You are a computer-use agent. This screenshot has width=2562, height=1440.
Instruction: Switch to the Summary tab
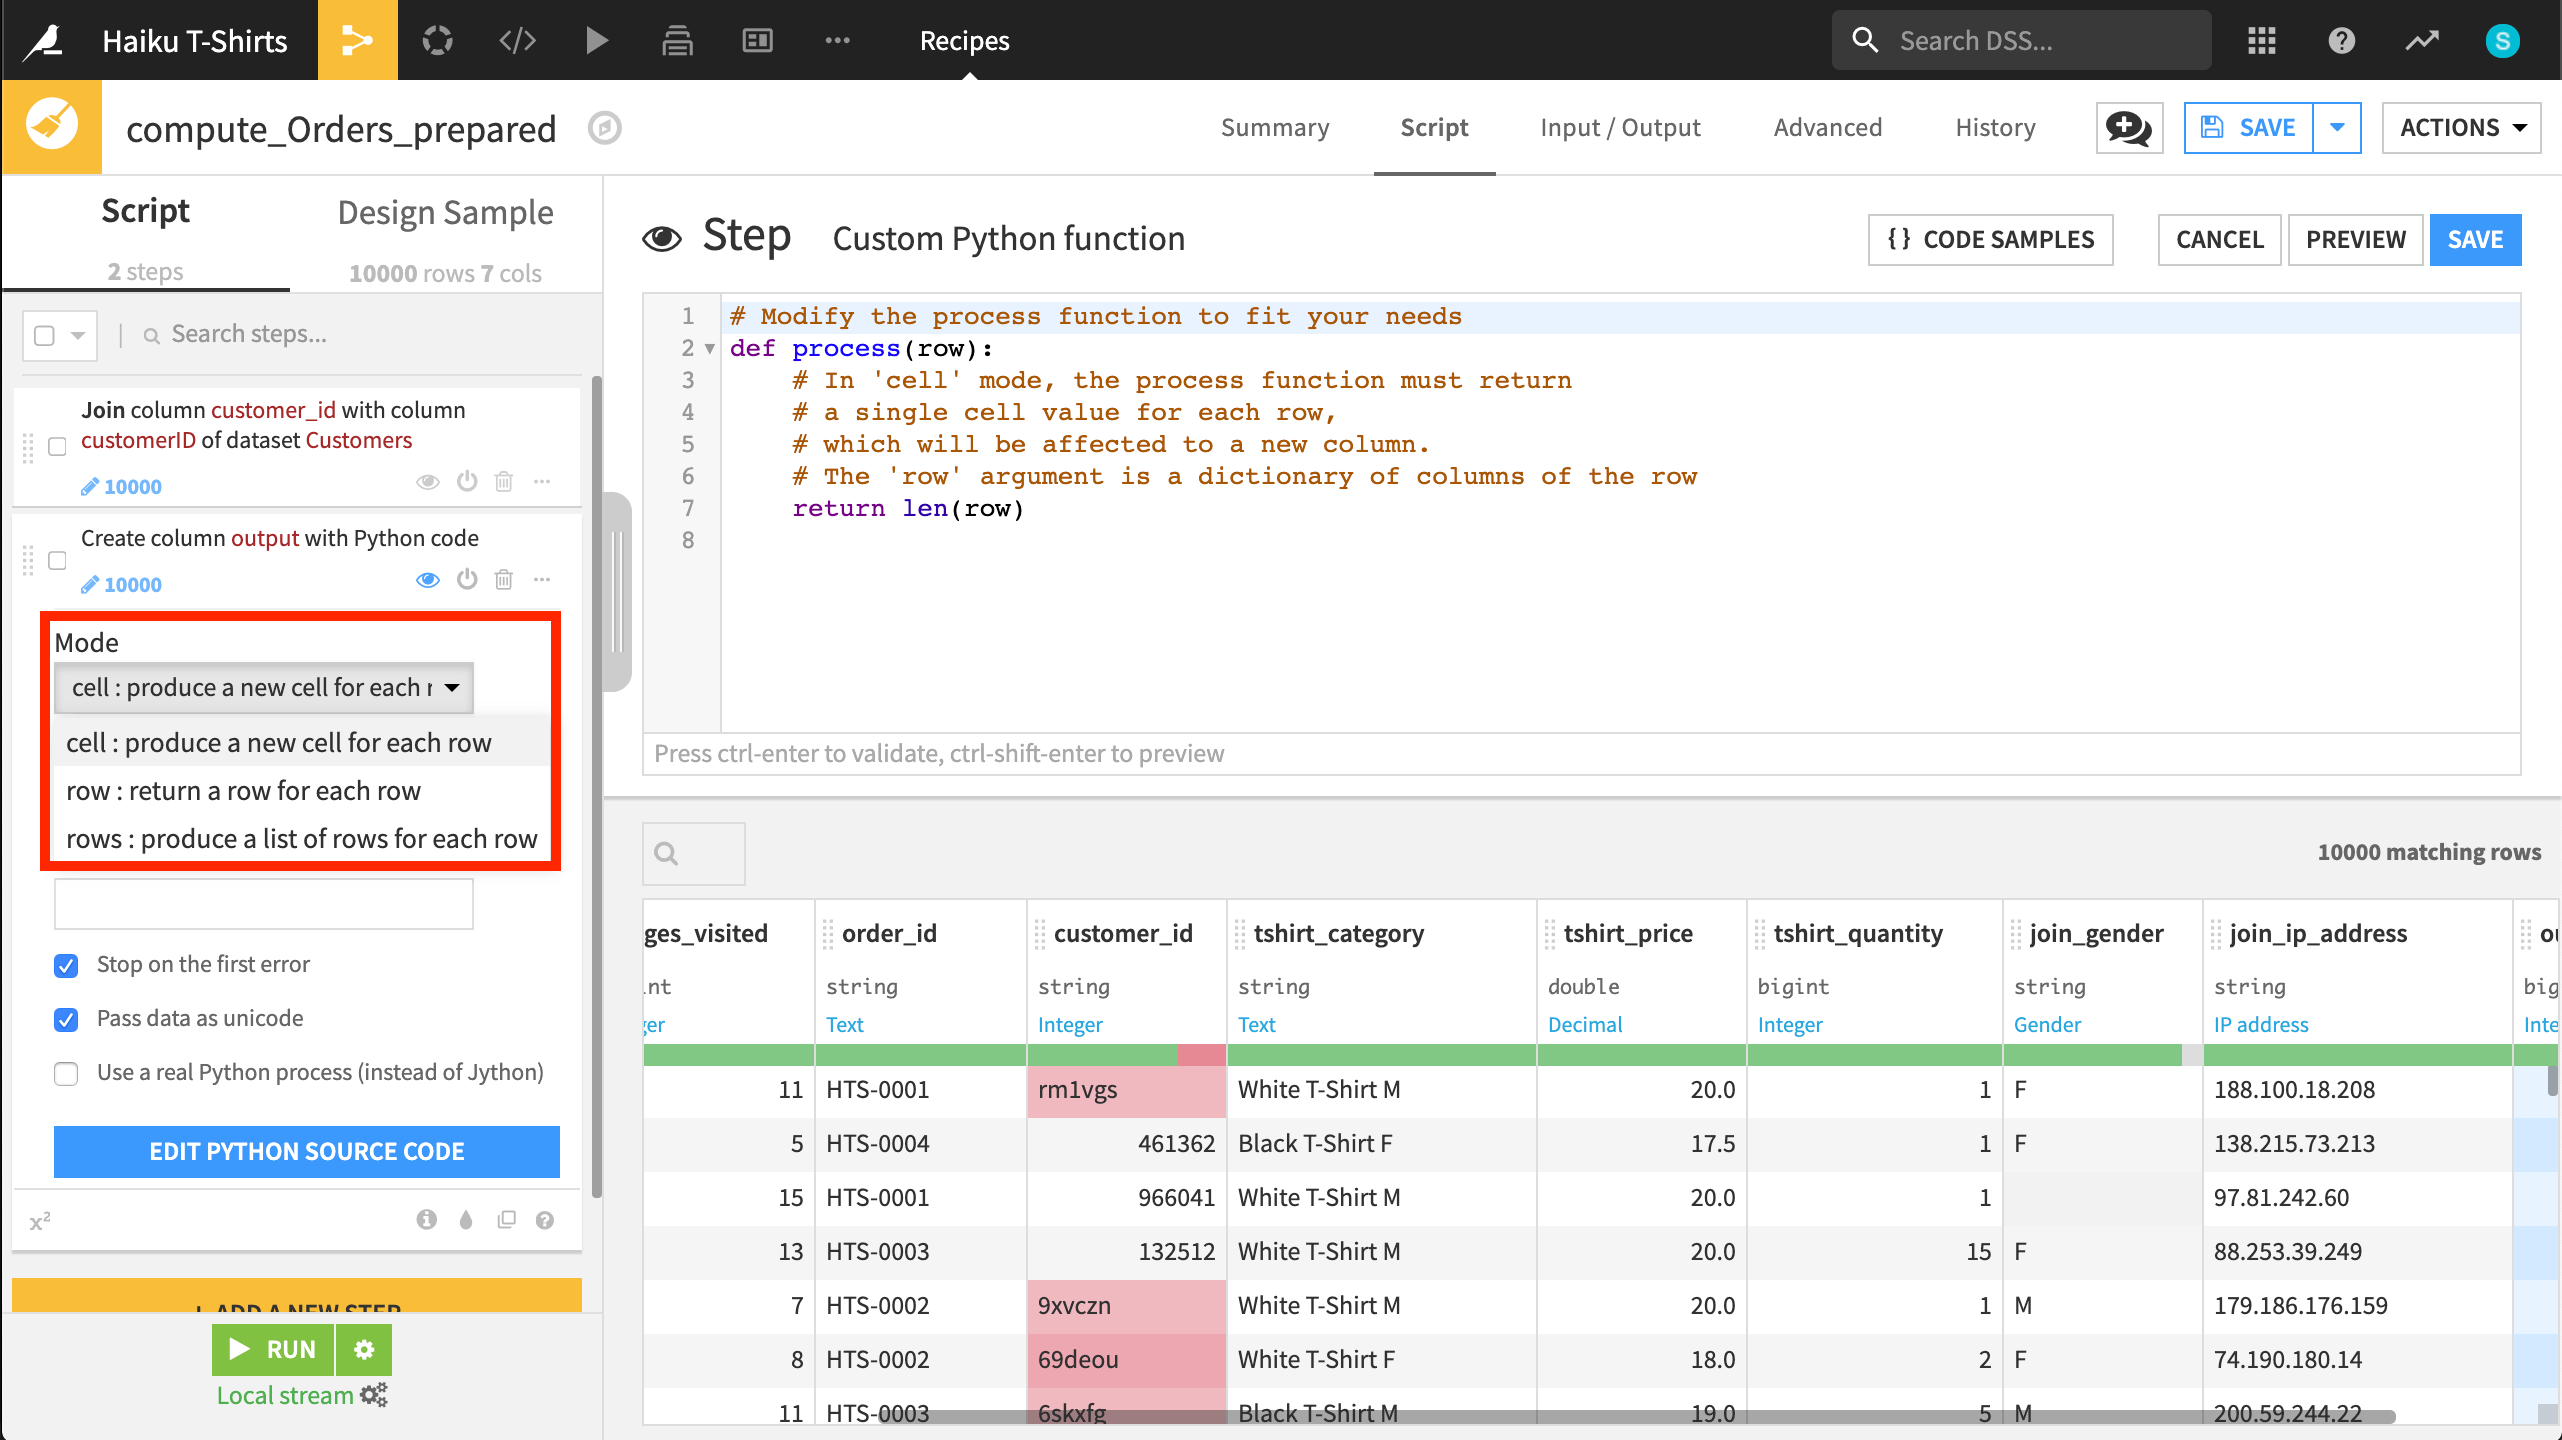1275,128
